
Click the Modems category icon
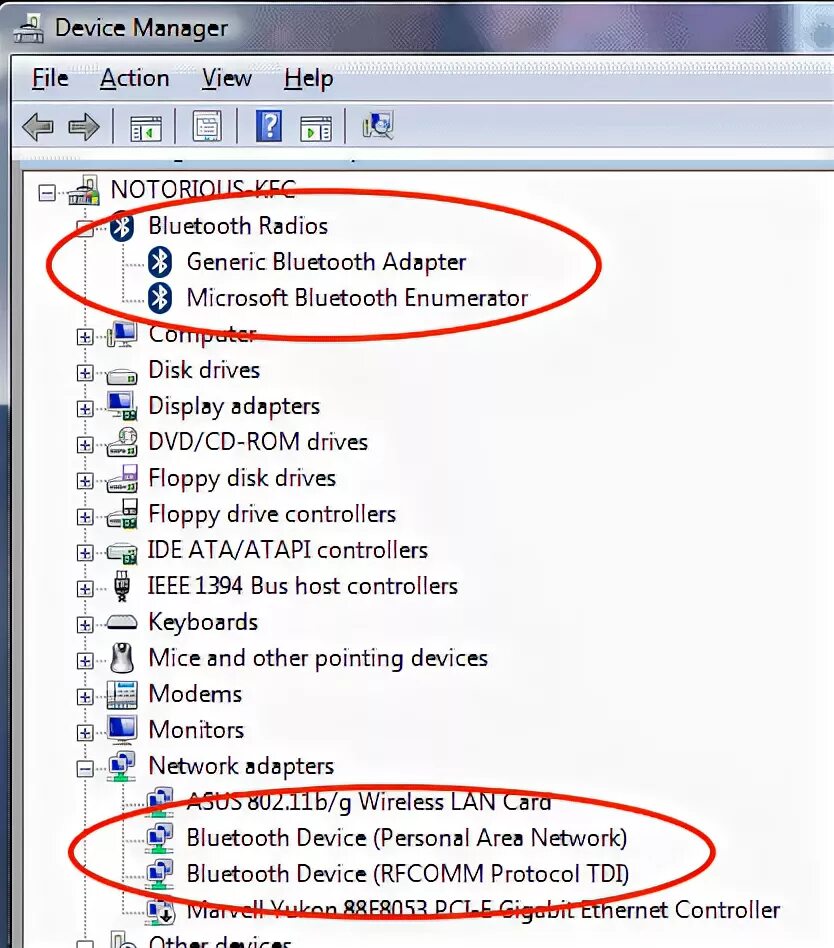(122, 695)
